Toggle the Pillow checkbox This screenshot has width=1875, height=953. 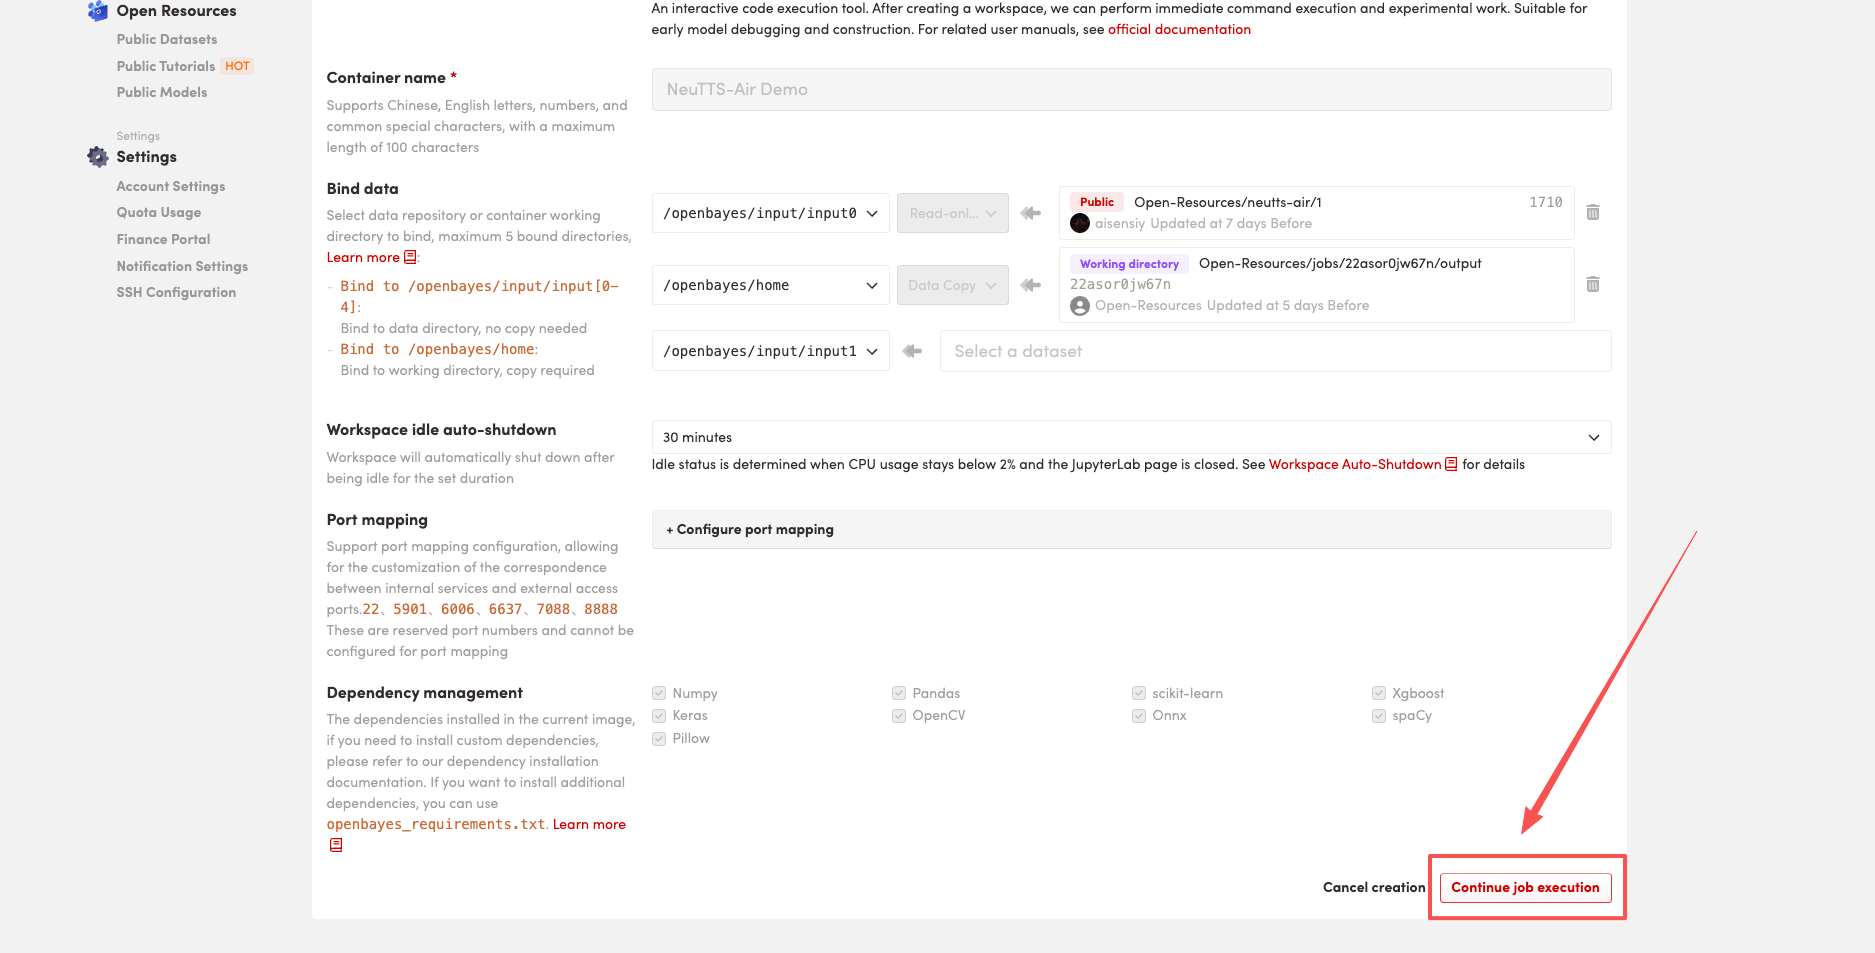659,738
